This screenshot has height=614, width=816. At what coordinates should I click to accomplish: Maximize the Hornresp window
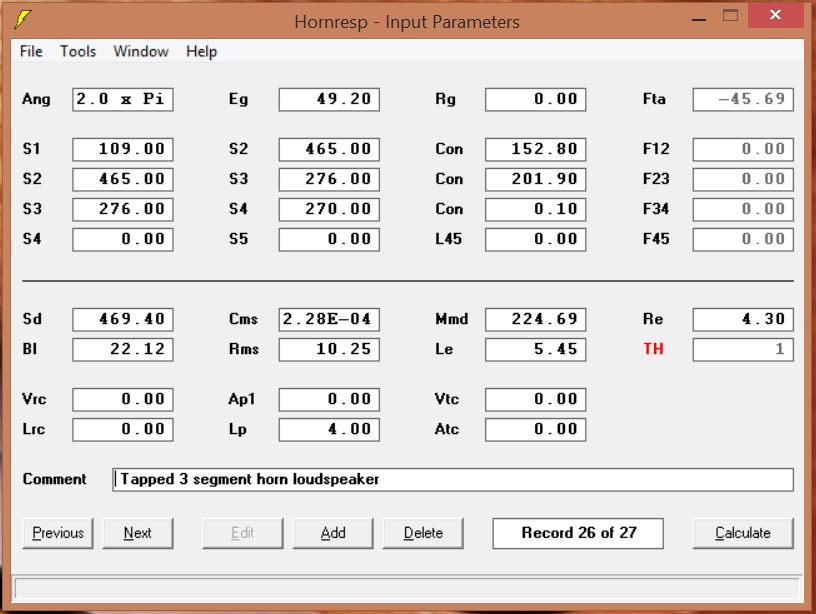tap(730, 16)
